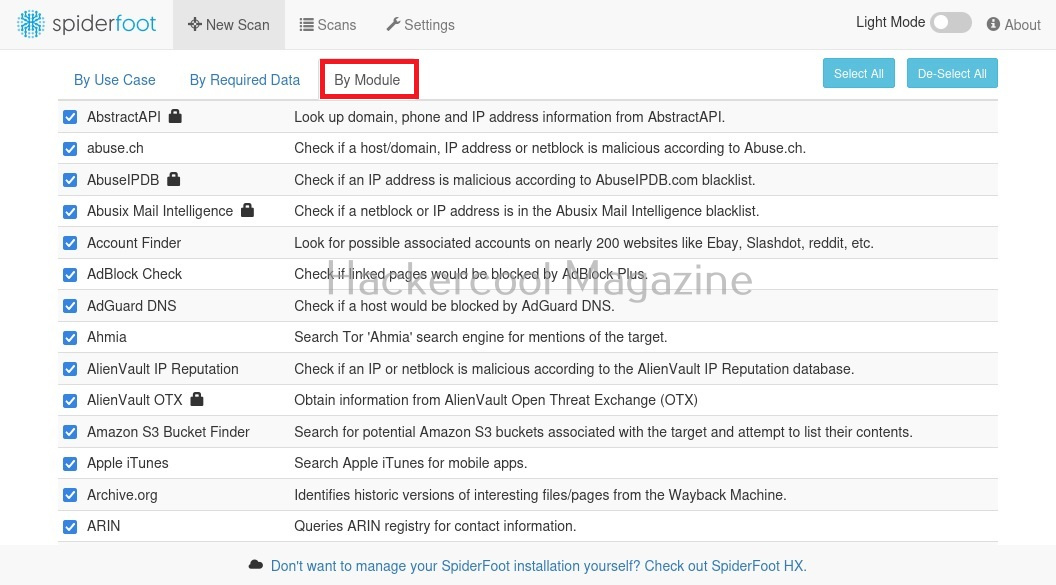Click the AdGuard DNS module label
The image size is (1056, 585).
click(x=131, y=306)
